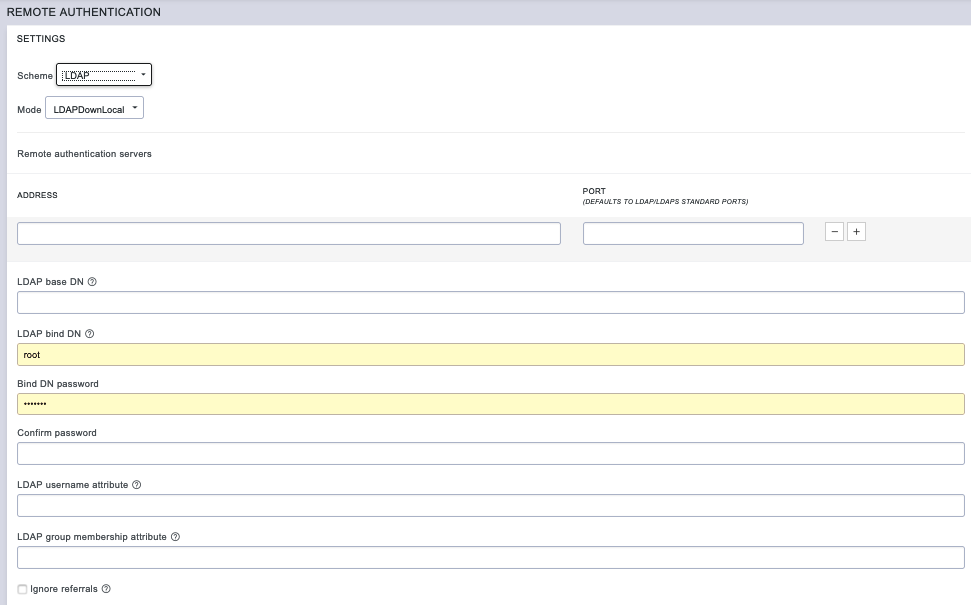
Task: Click inside the Address input field
Action: 289,233
